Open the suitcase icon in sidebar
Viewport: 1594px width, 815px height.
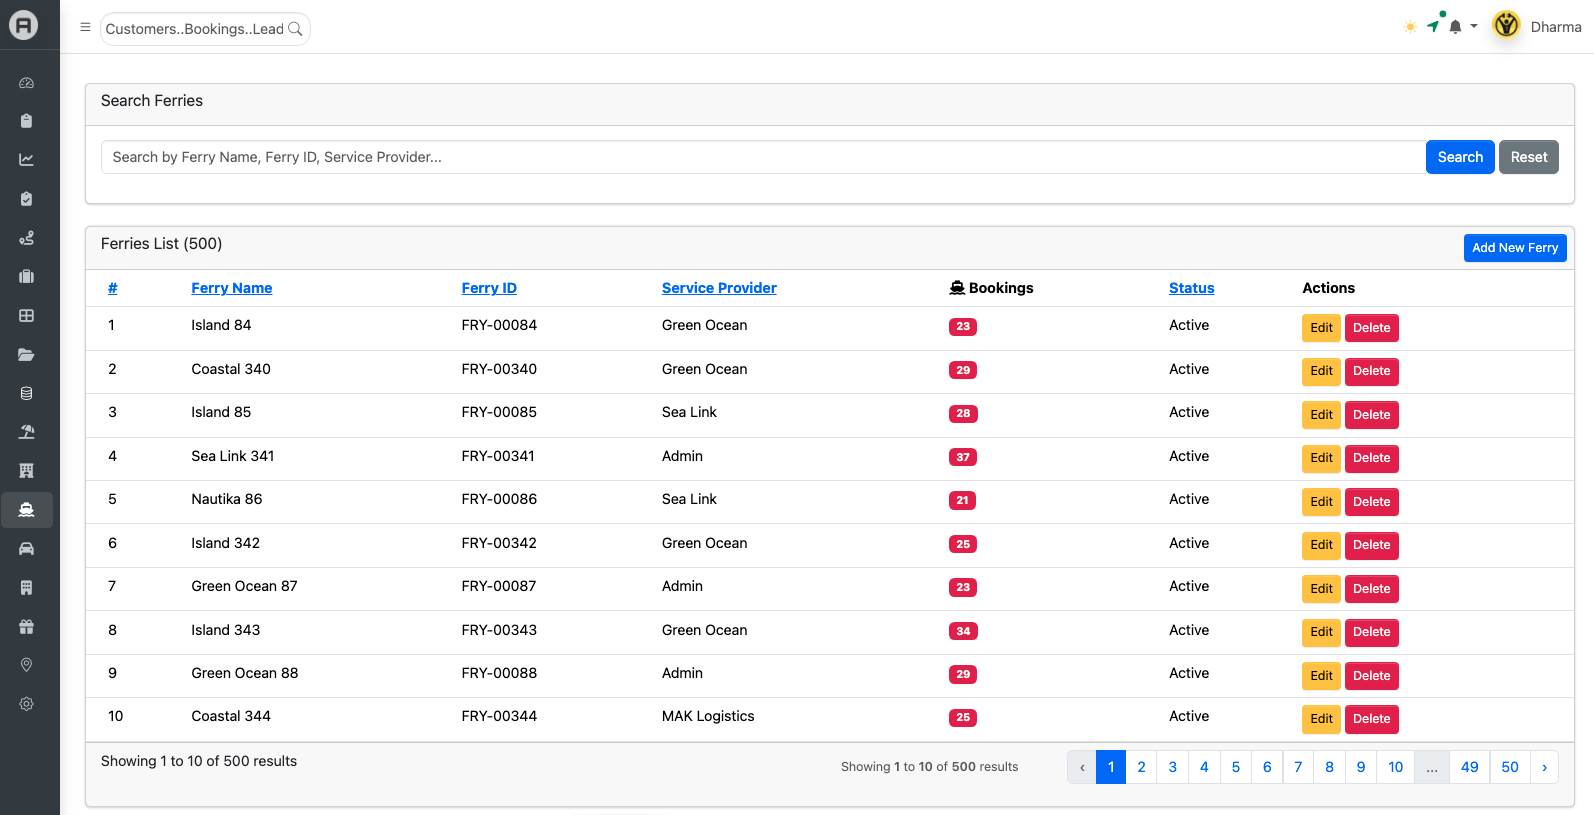click(x=27, y=277)
